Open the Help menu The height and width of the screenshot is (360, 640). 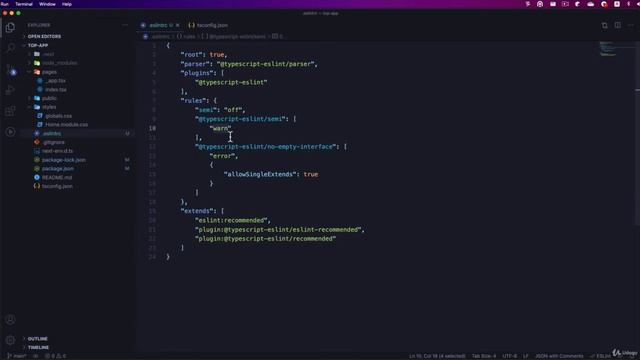[x=67, y=4]
